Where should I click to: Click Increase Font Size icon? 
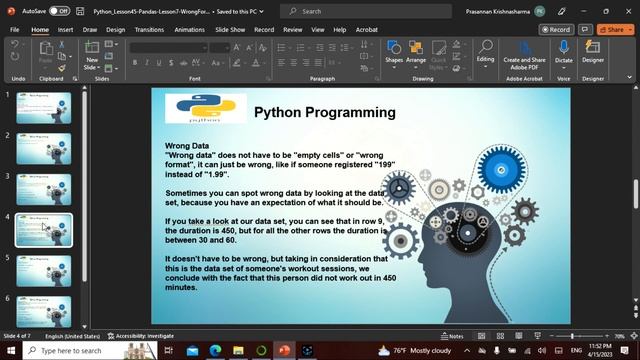pos(237,48)
